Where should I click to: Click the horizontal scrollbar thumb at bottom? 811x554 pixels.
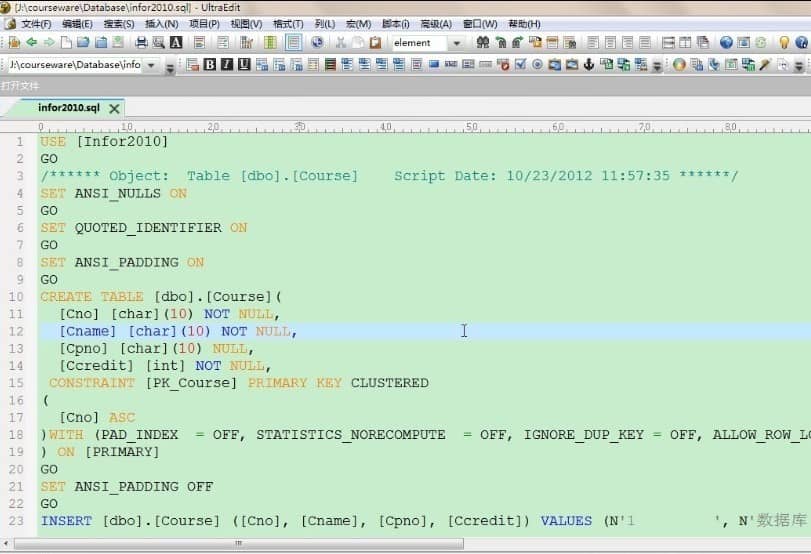coord(238,543)
